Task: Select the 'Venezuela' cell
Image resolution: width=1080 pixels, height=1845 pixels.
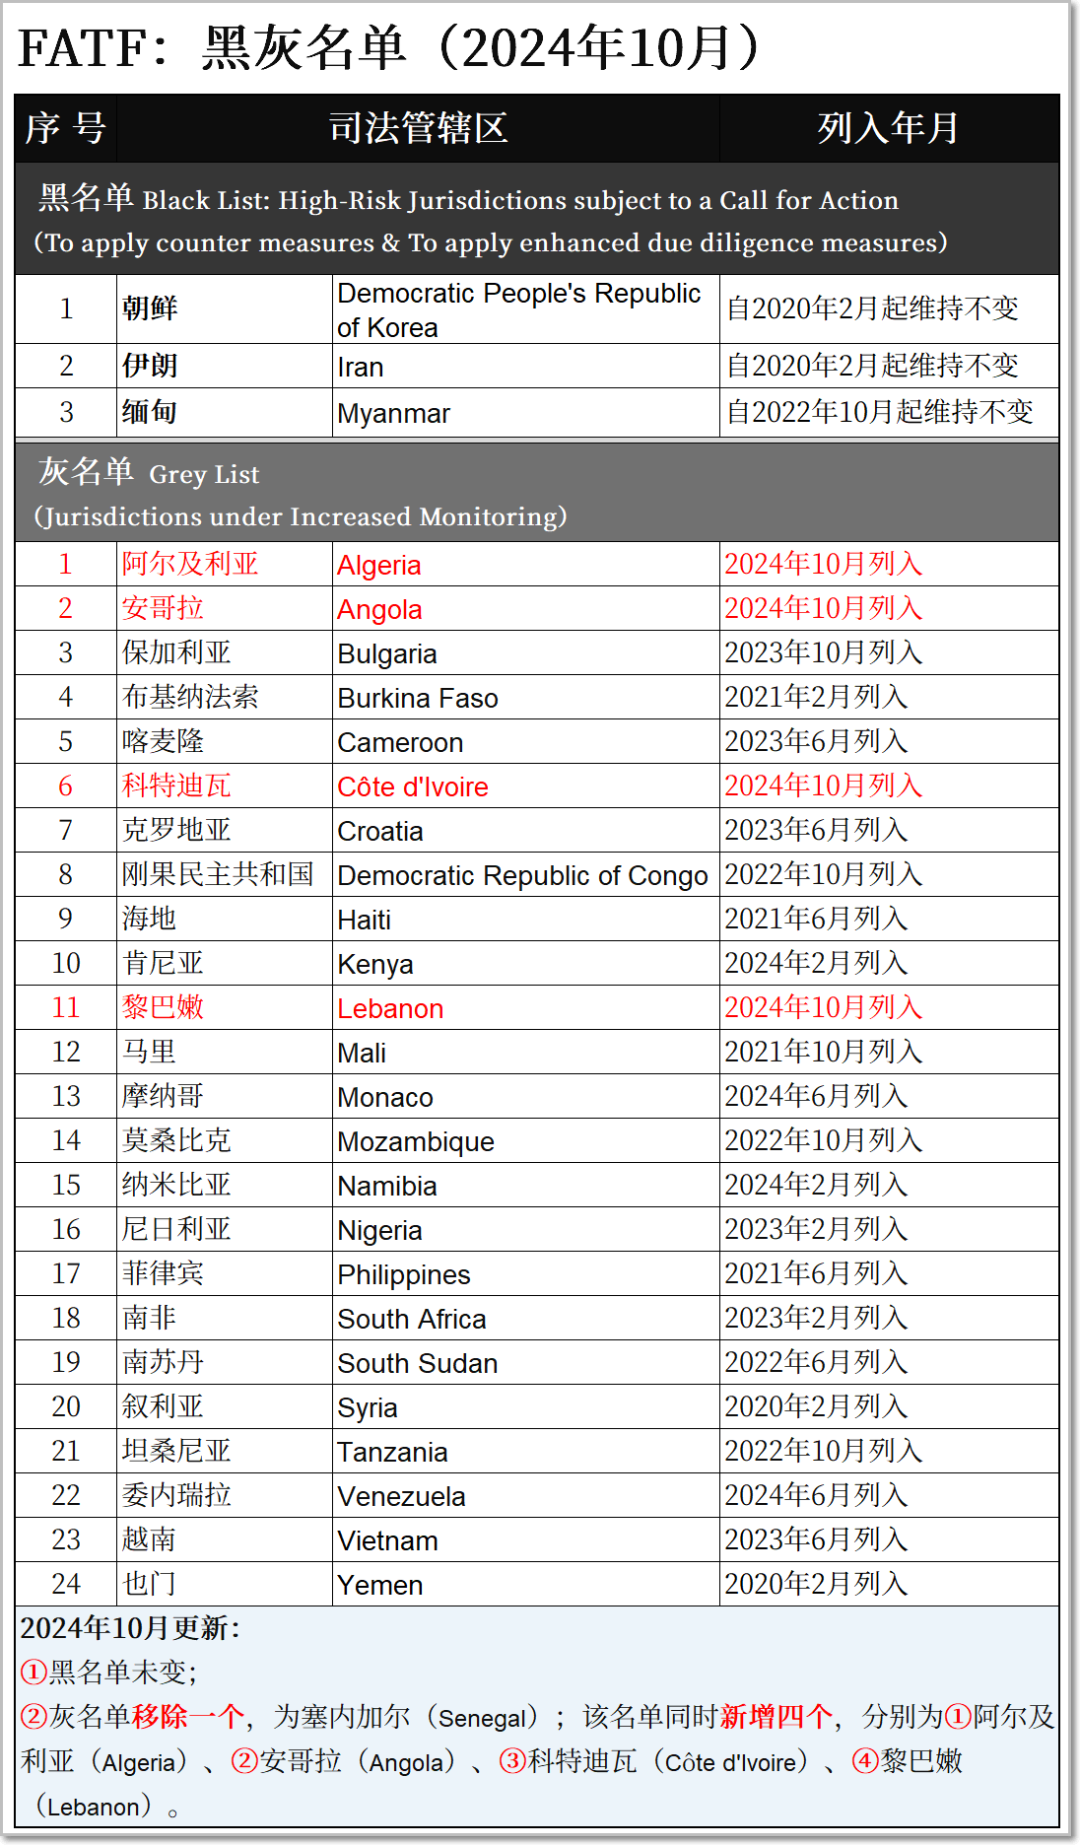Action: (526, 1495)
